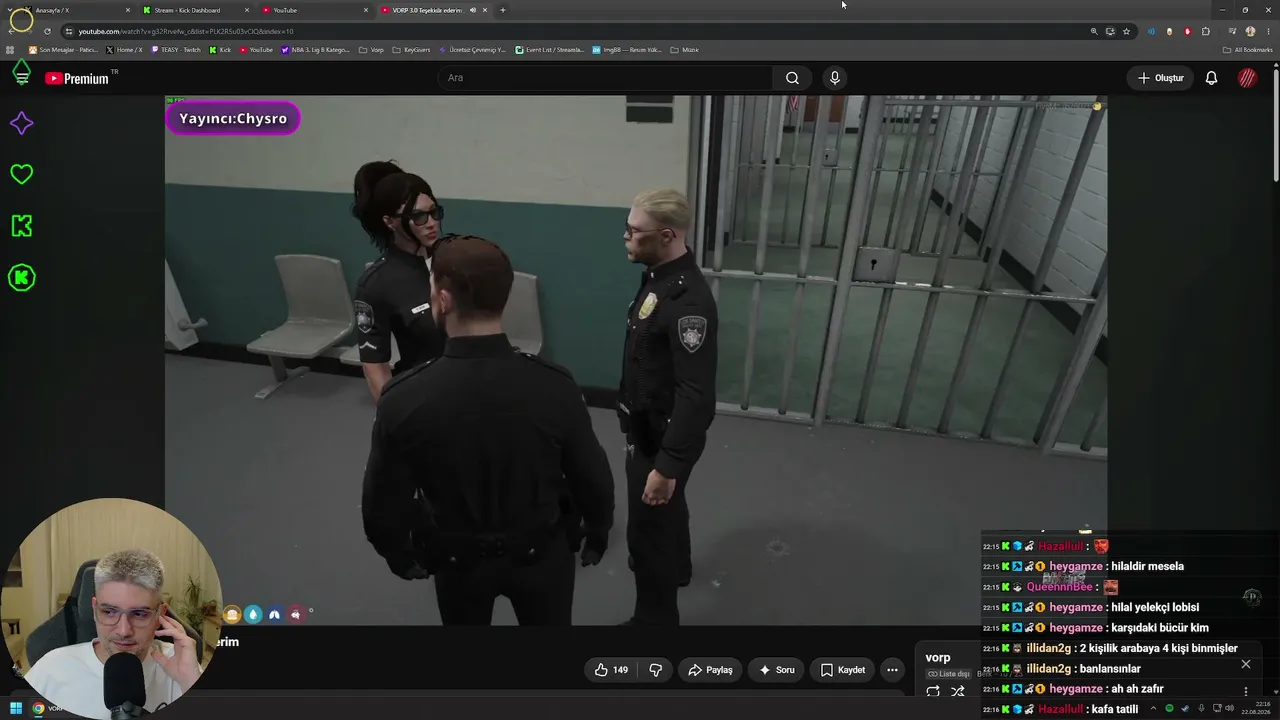
Task: Switch to the Stream - Kick Dashboard tab
Action: pos(196,10)
